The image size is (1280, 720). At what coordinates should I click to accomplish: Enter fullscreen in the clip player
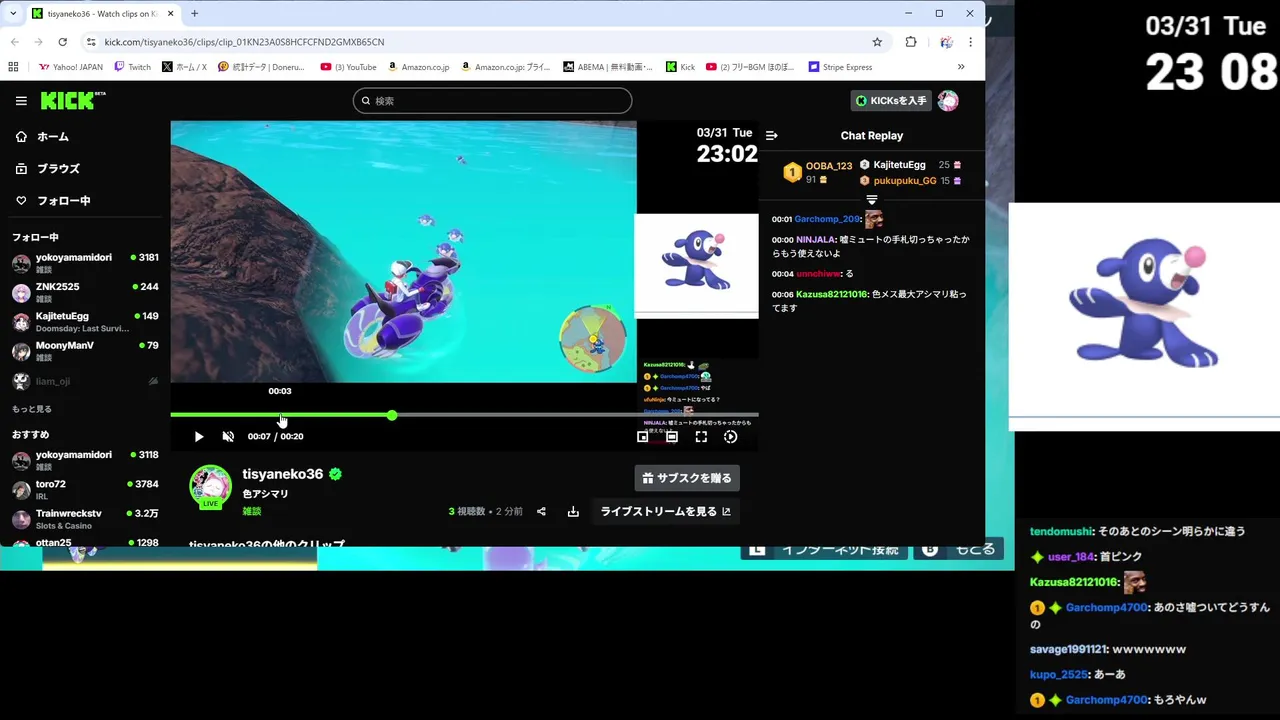click(x=701, y=437)
